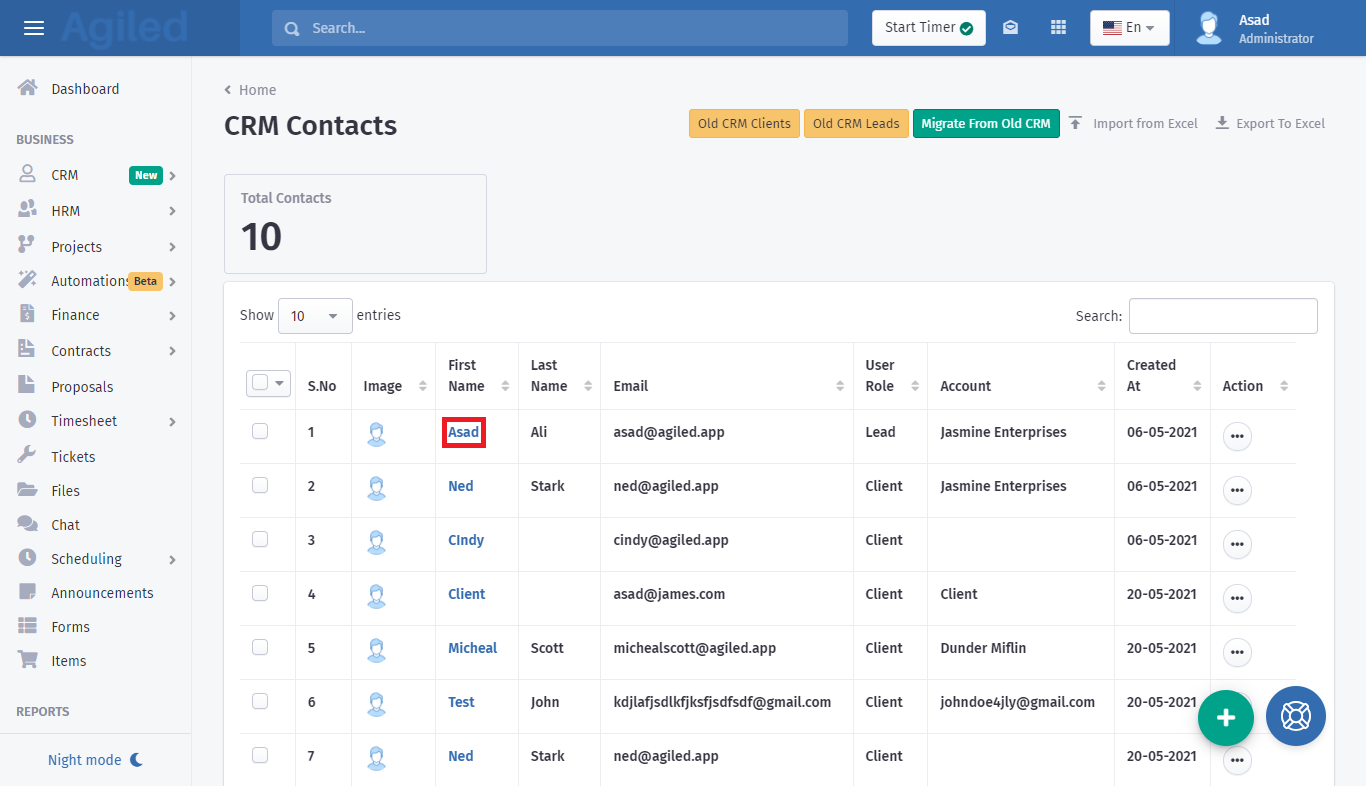This screenshot has height=786, width=1366.
Task: Click the Import from Excel icon
Action: (x=1075, y=123)
